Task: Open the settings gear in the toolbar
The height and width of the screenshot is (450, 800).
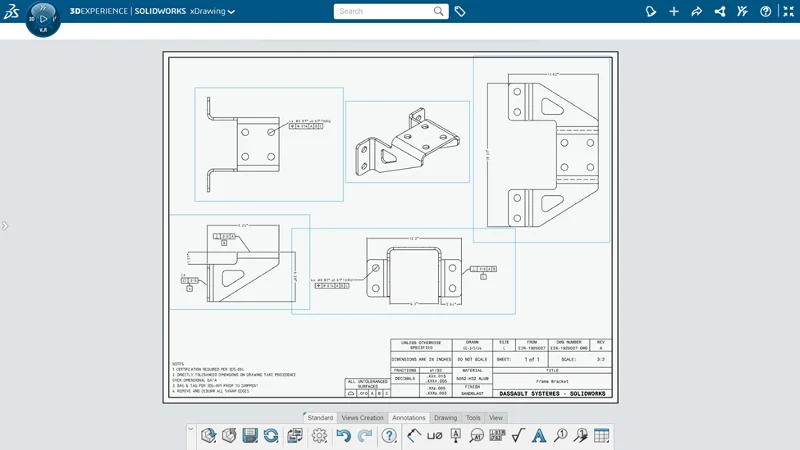Action: coord(320,436)
